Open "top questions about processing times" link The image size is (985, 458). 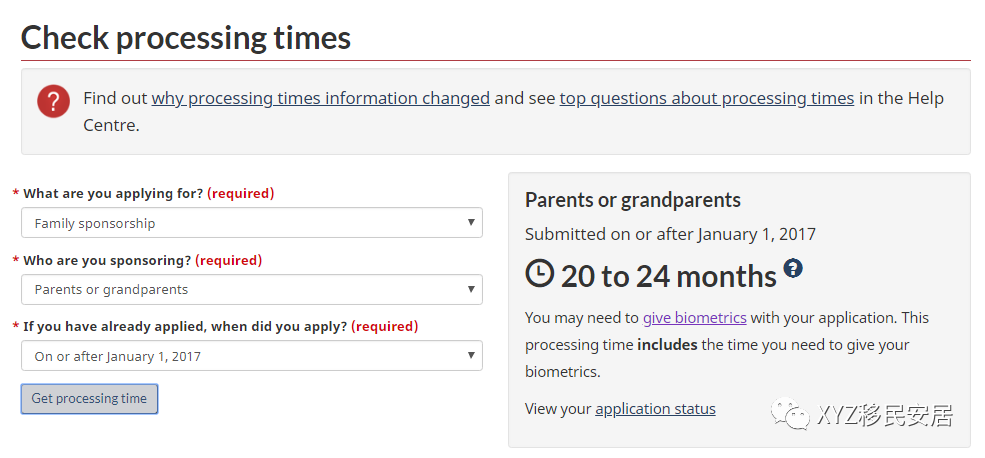point(706,98)
